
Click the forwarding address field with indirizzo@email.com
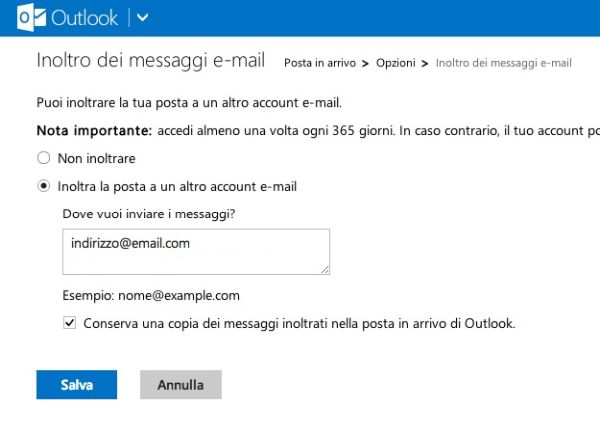(x=195, y=251)
